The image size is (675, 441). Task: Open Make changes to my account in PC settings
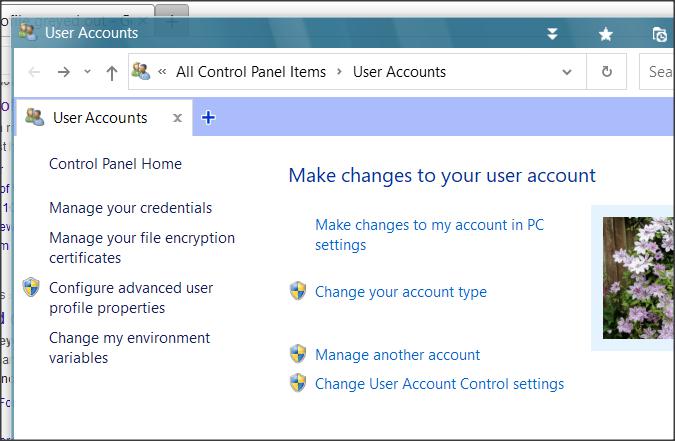(430, 235)
